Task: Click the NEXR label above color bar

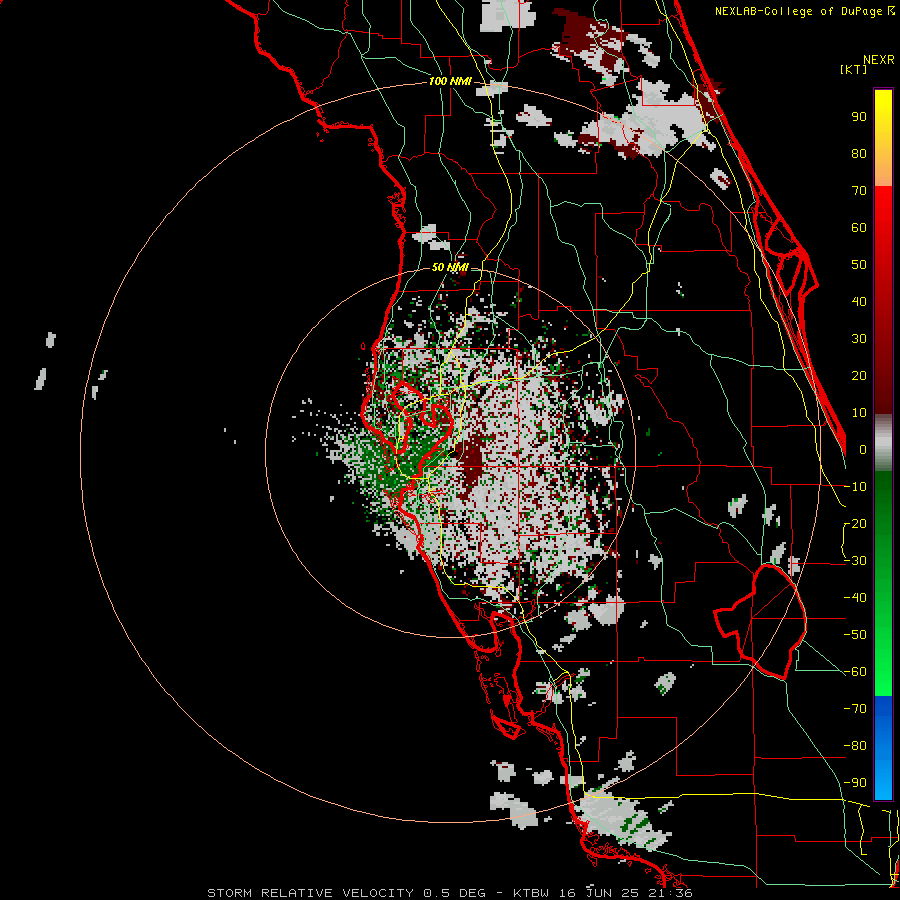Action: [879, 60]
